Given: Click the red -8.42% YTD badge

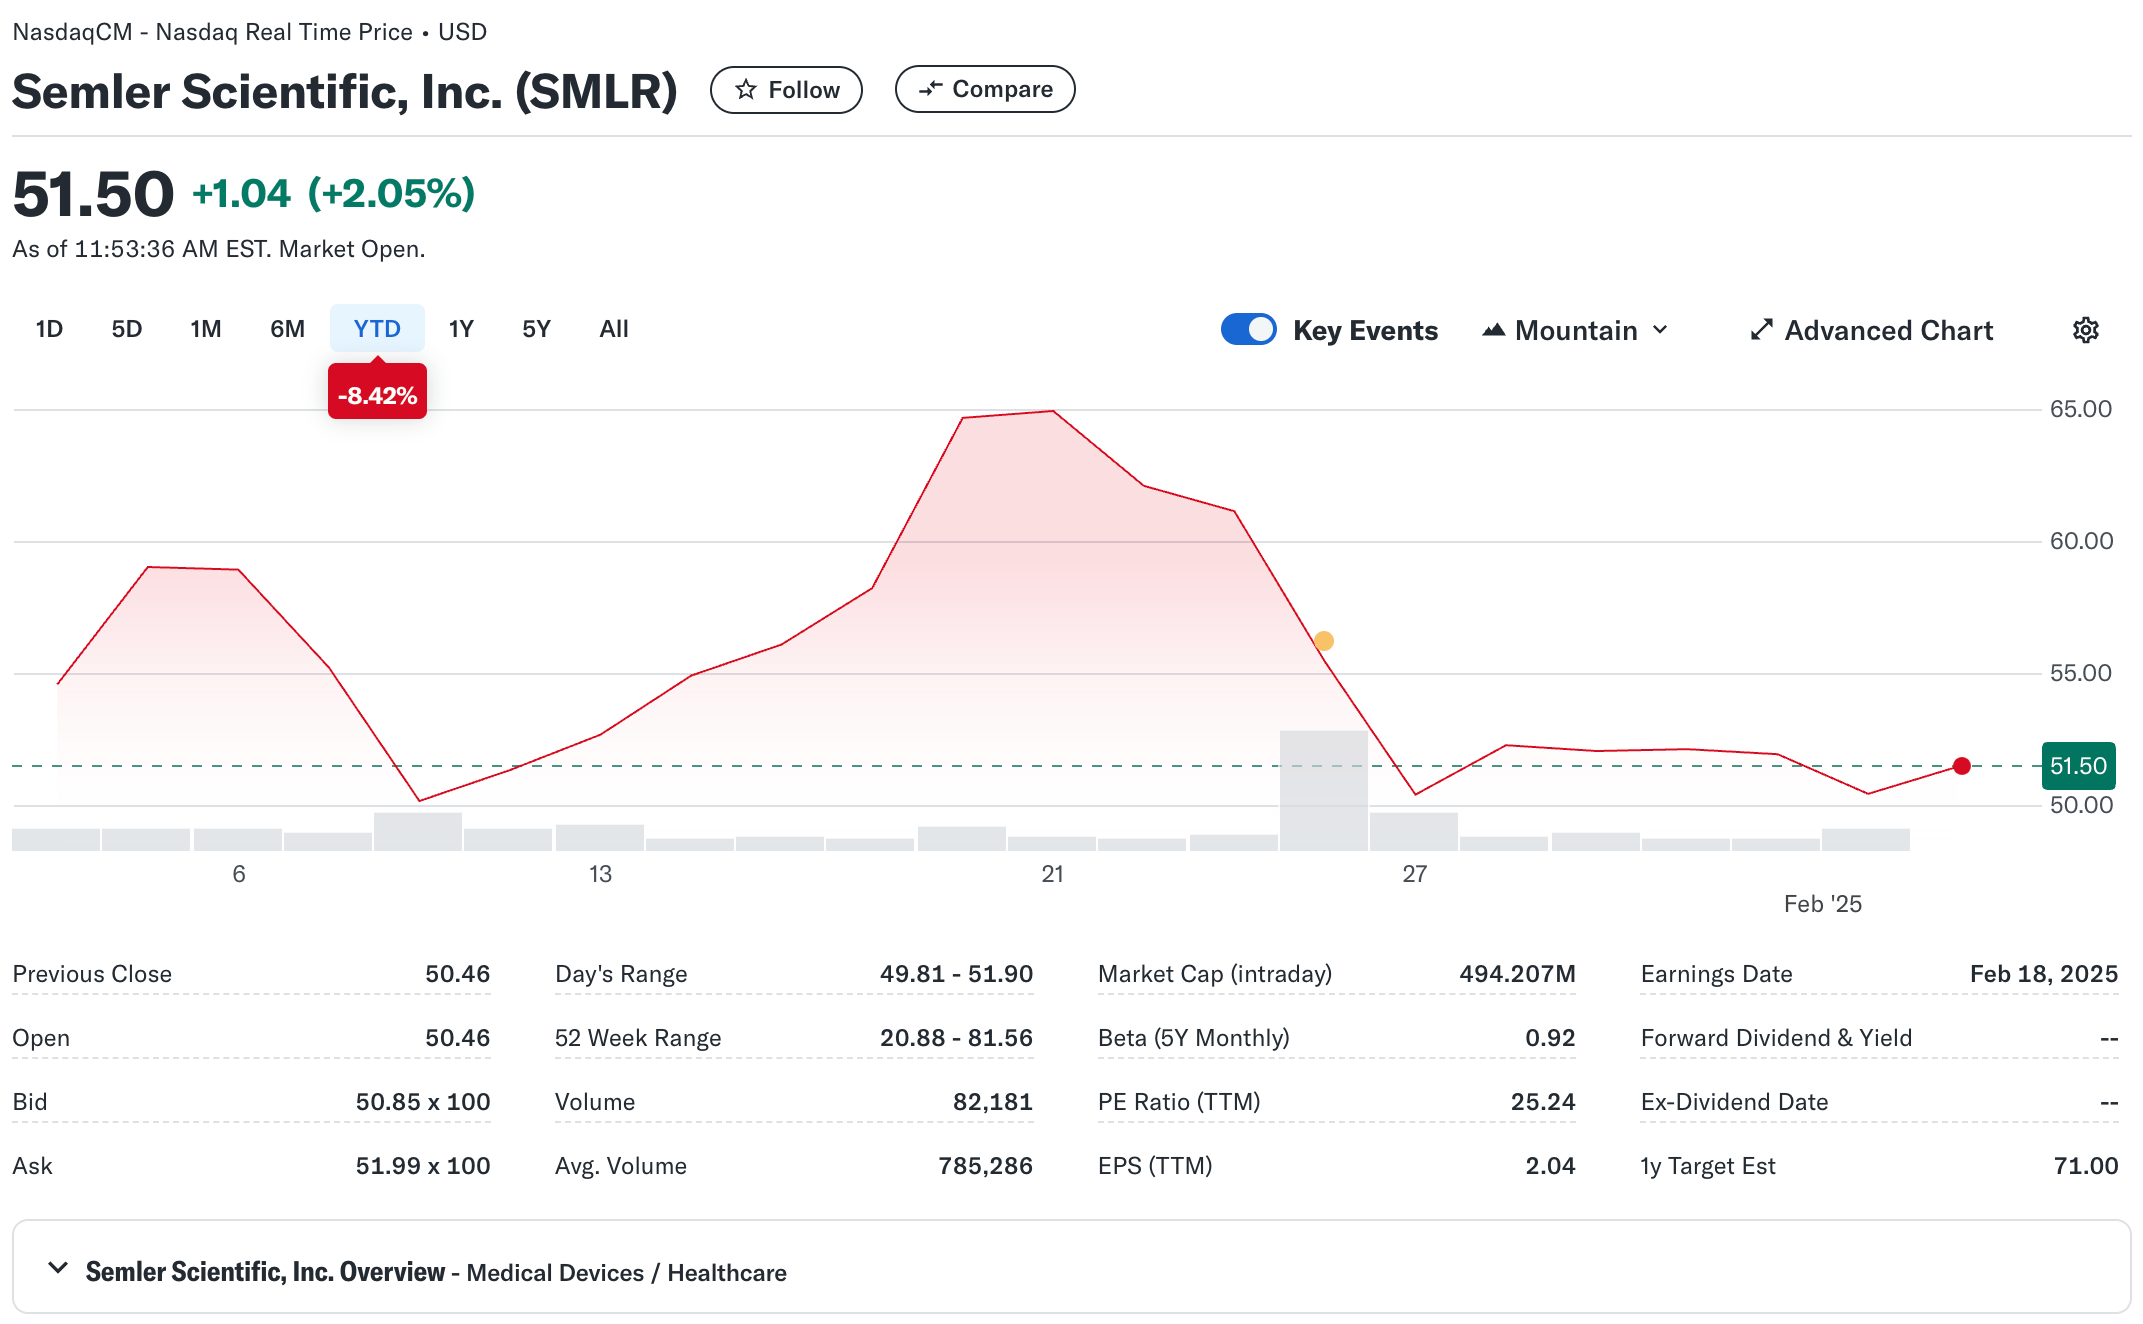Looking at the screenshot, I should coord(377,395).
